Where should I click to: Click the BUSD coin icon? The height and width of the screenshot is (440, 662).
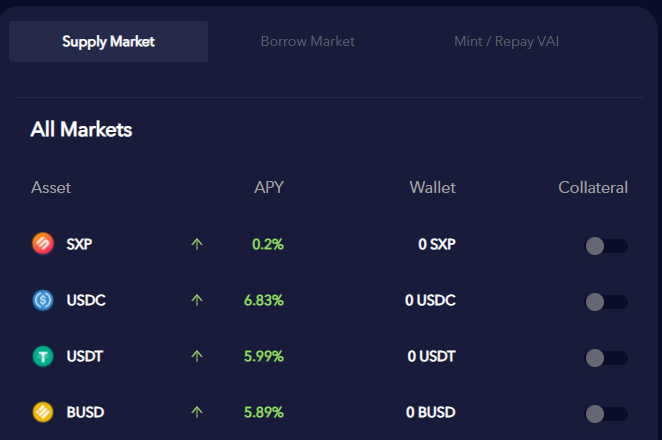point(43,412)
